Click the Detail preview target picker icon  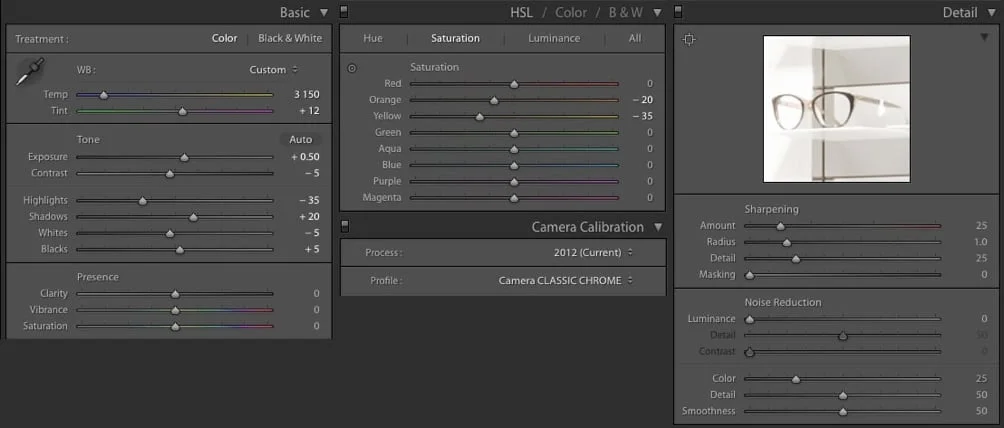point(689,40)
